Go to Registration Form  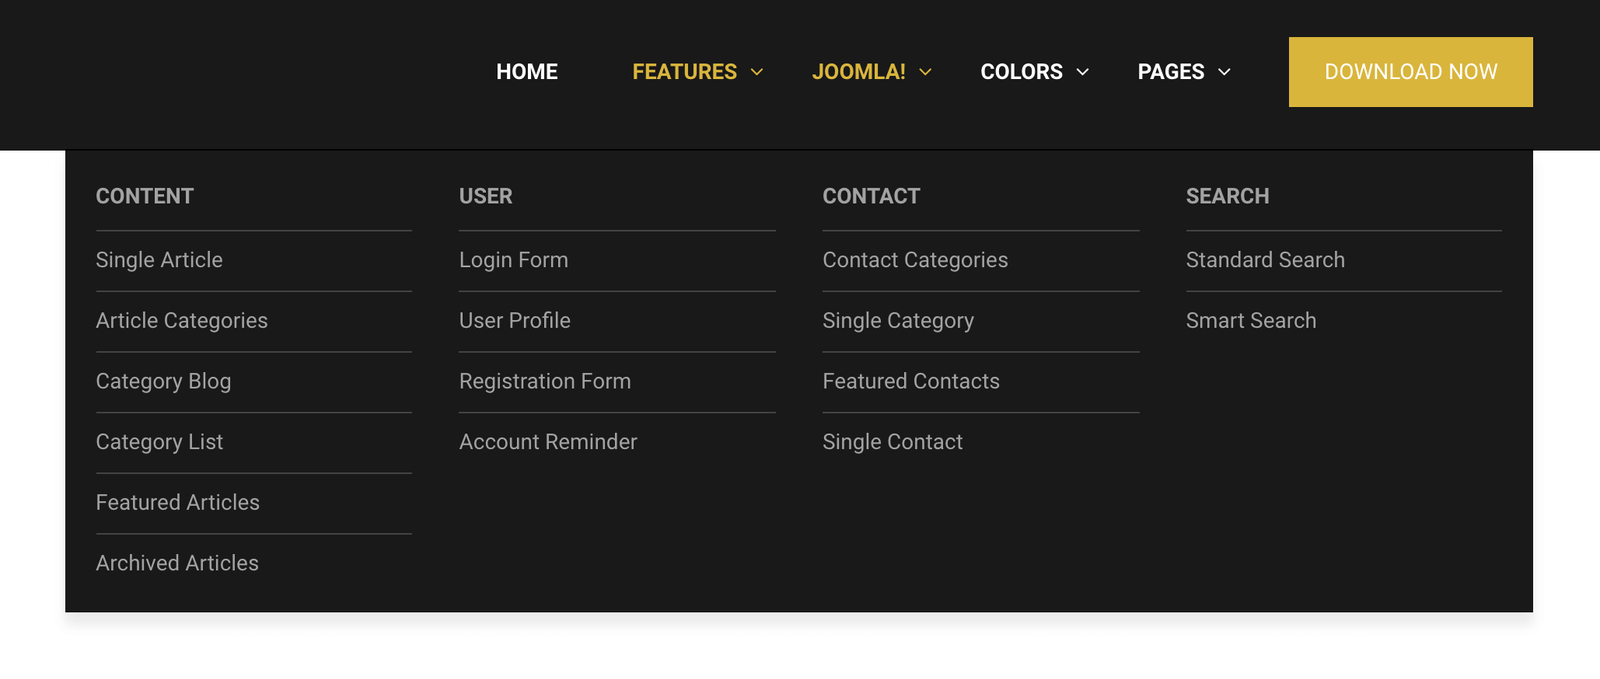(544, 382)
